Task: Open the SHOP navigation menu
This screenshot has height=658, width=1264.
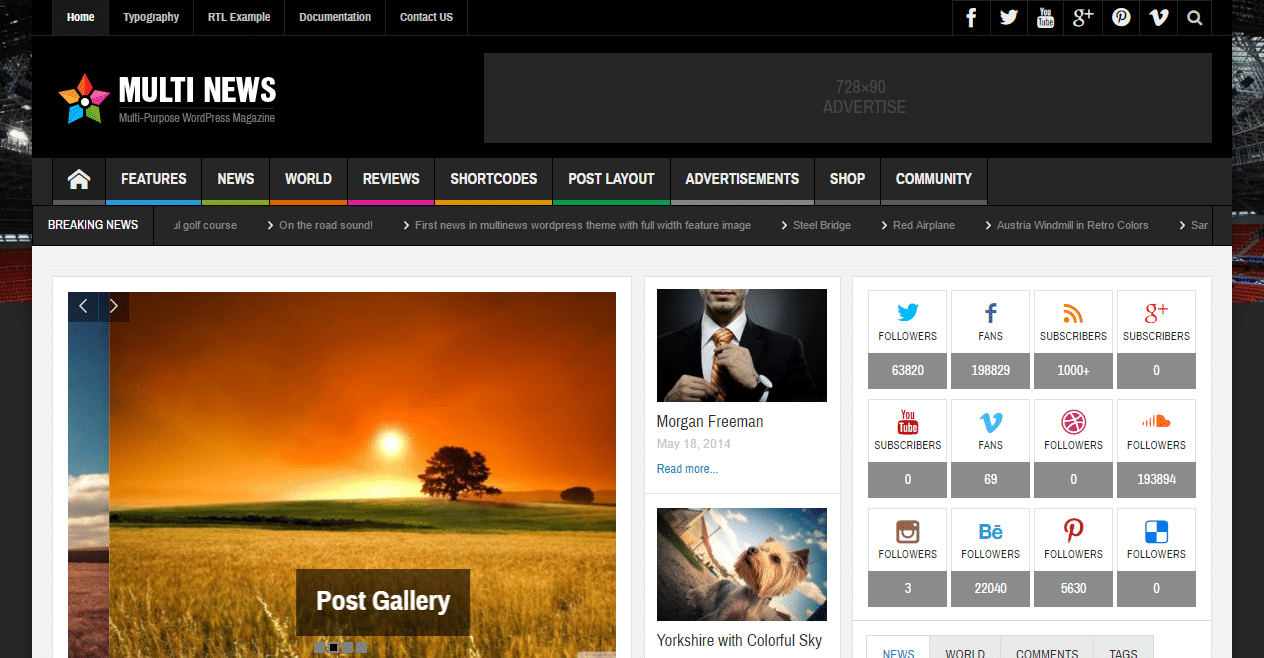Action: pos(847,180)
